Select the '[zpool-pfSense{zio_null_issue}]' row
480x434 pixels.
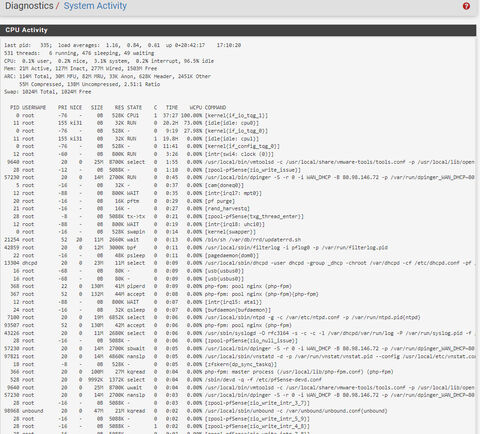pyautogui.click(x=154, y=341)
